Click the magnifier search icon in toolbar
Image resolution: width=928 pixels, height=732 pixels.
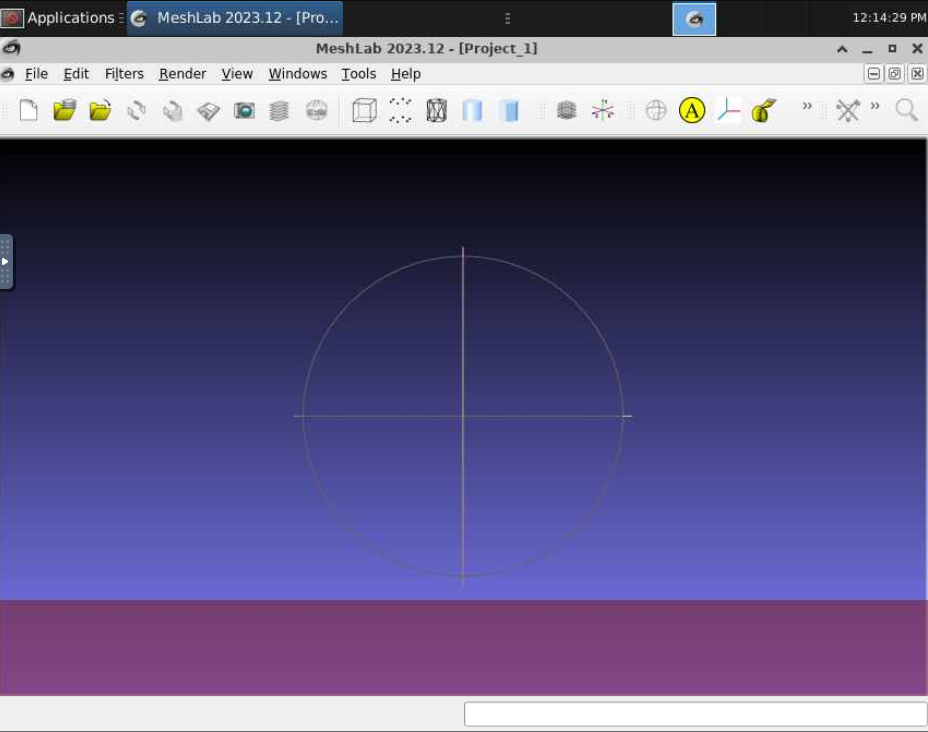tap(906, 110)
